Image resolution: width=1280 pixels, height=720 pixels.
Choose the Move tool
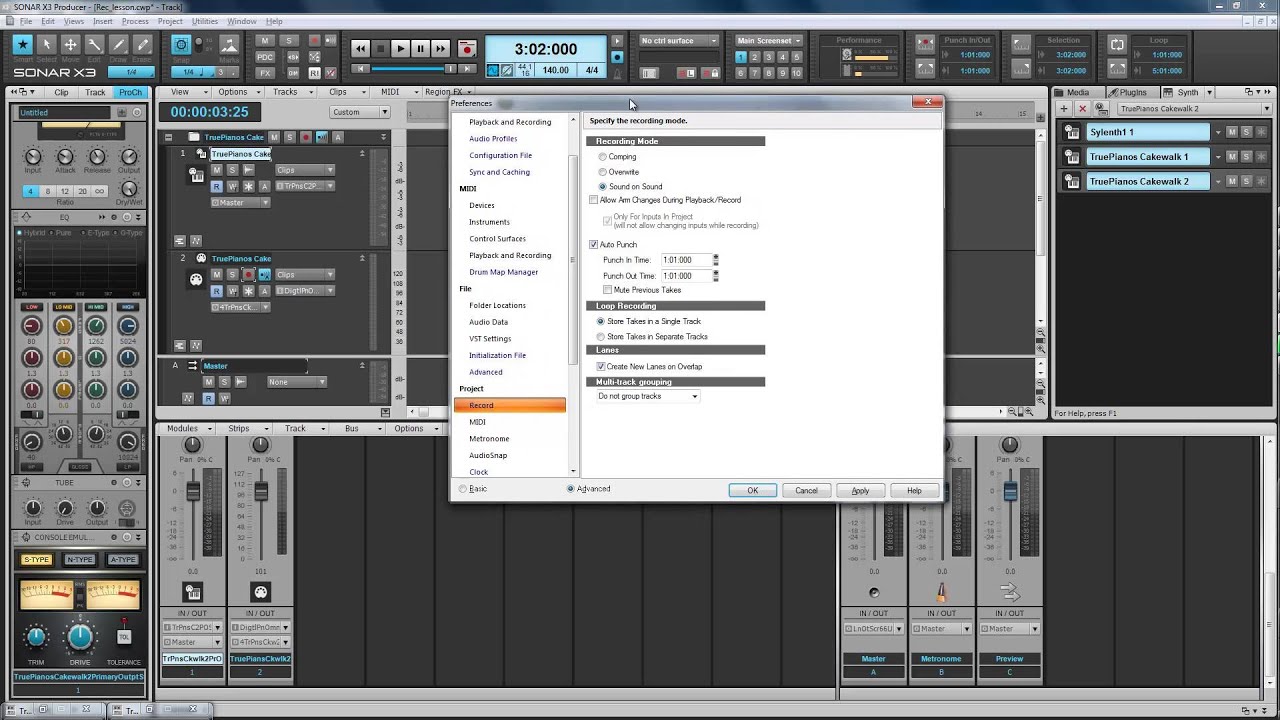70,45
